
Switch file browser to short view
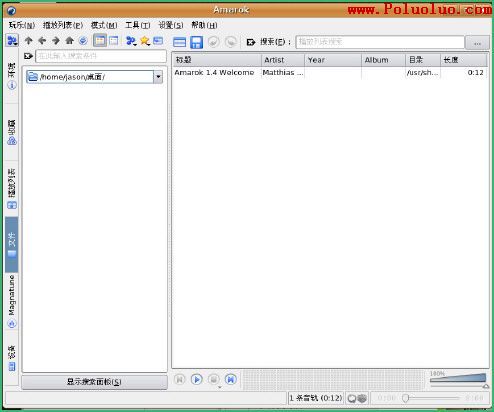tap(100, 41)
